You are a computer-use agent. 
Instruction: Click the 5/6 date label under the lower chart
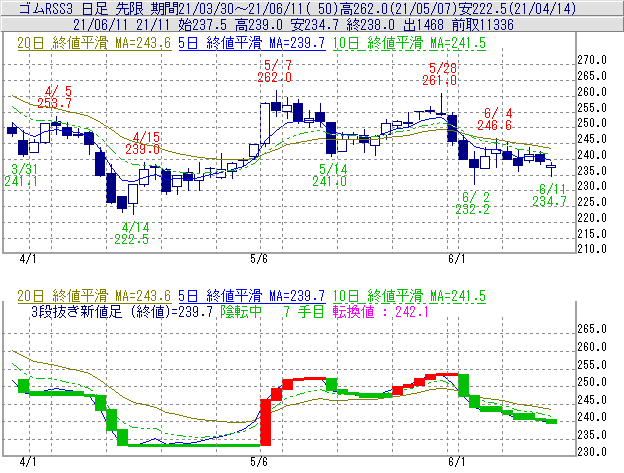point(259,462)
